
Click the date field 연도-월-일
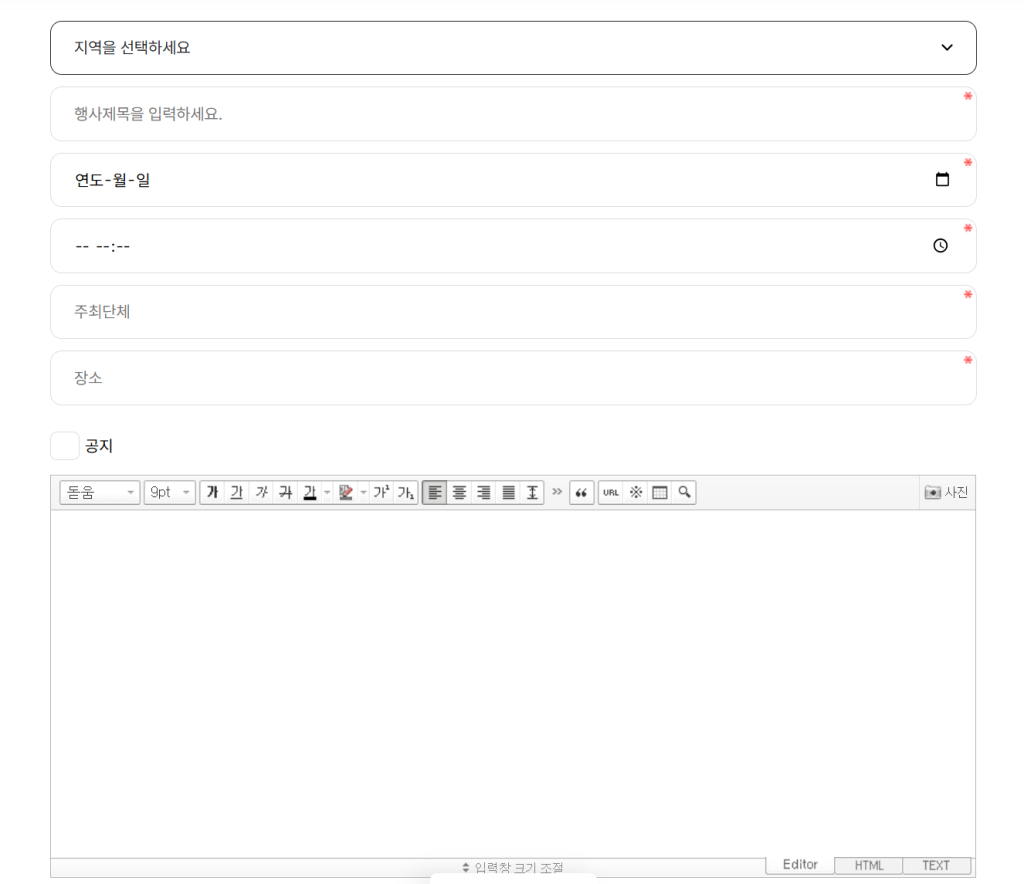pos(513,180)
